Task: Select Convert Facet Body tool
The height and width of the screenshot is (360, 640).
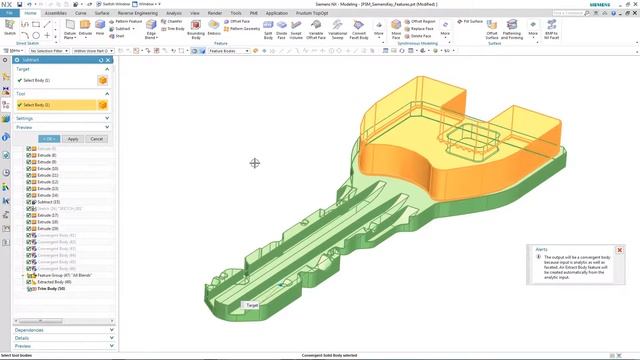Action: coord(359,30)
